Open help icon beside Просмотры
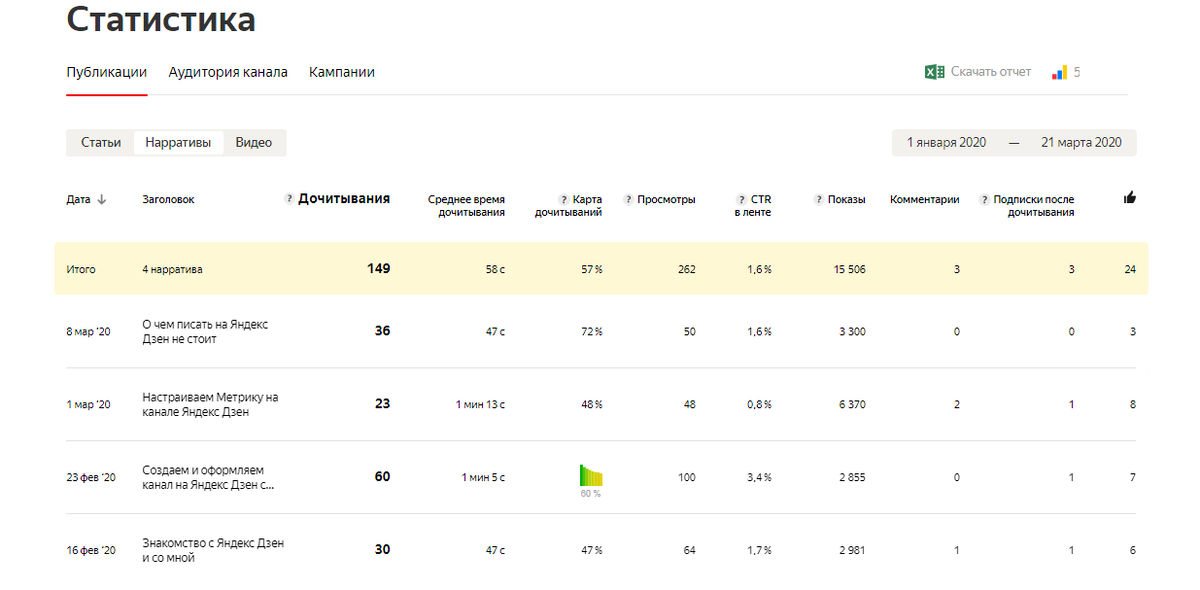This screenshot has height=590, width=1200. (x=628, y=199)
